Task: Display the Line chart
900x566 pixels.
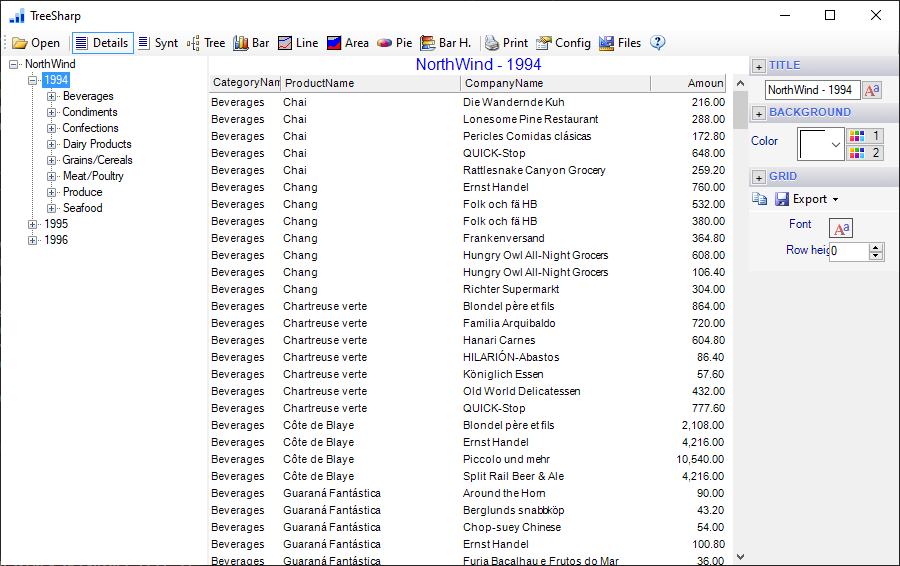Action: click(298, 43)
